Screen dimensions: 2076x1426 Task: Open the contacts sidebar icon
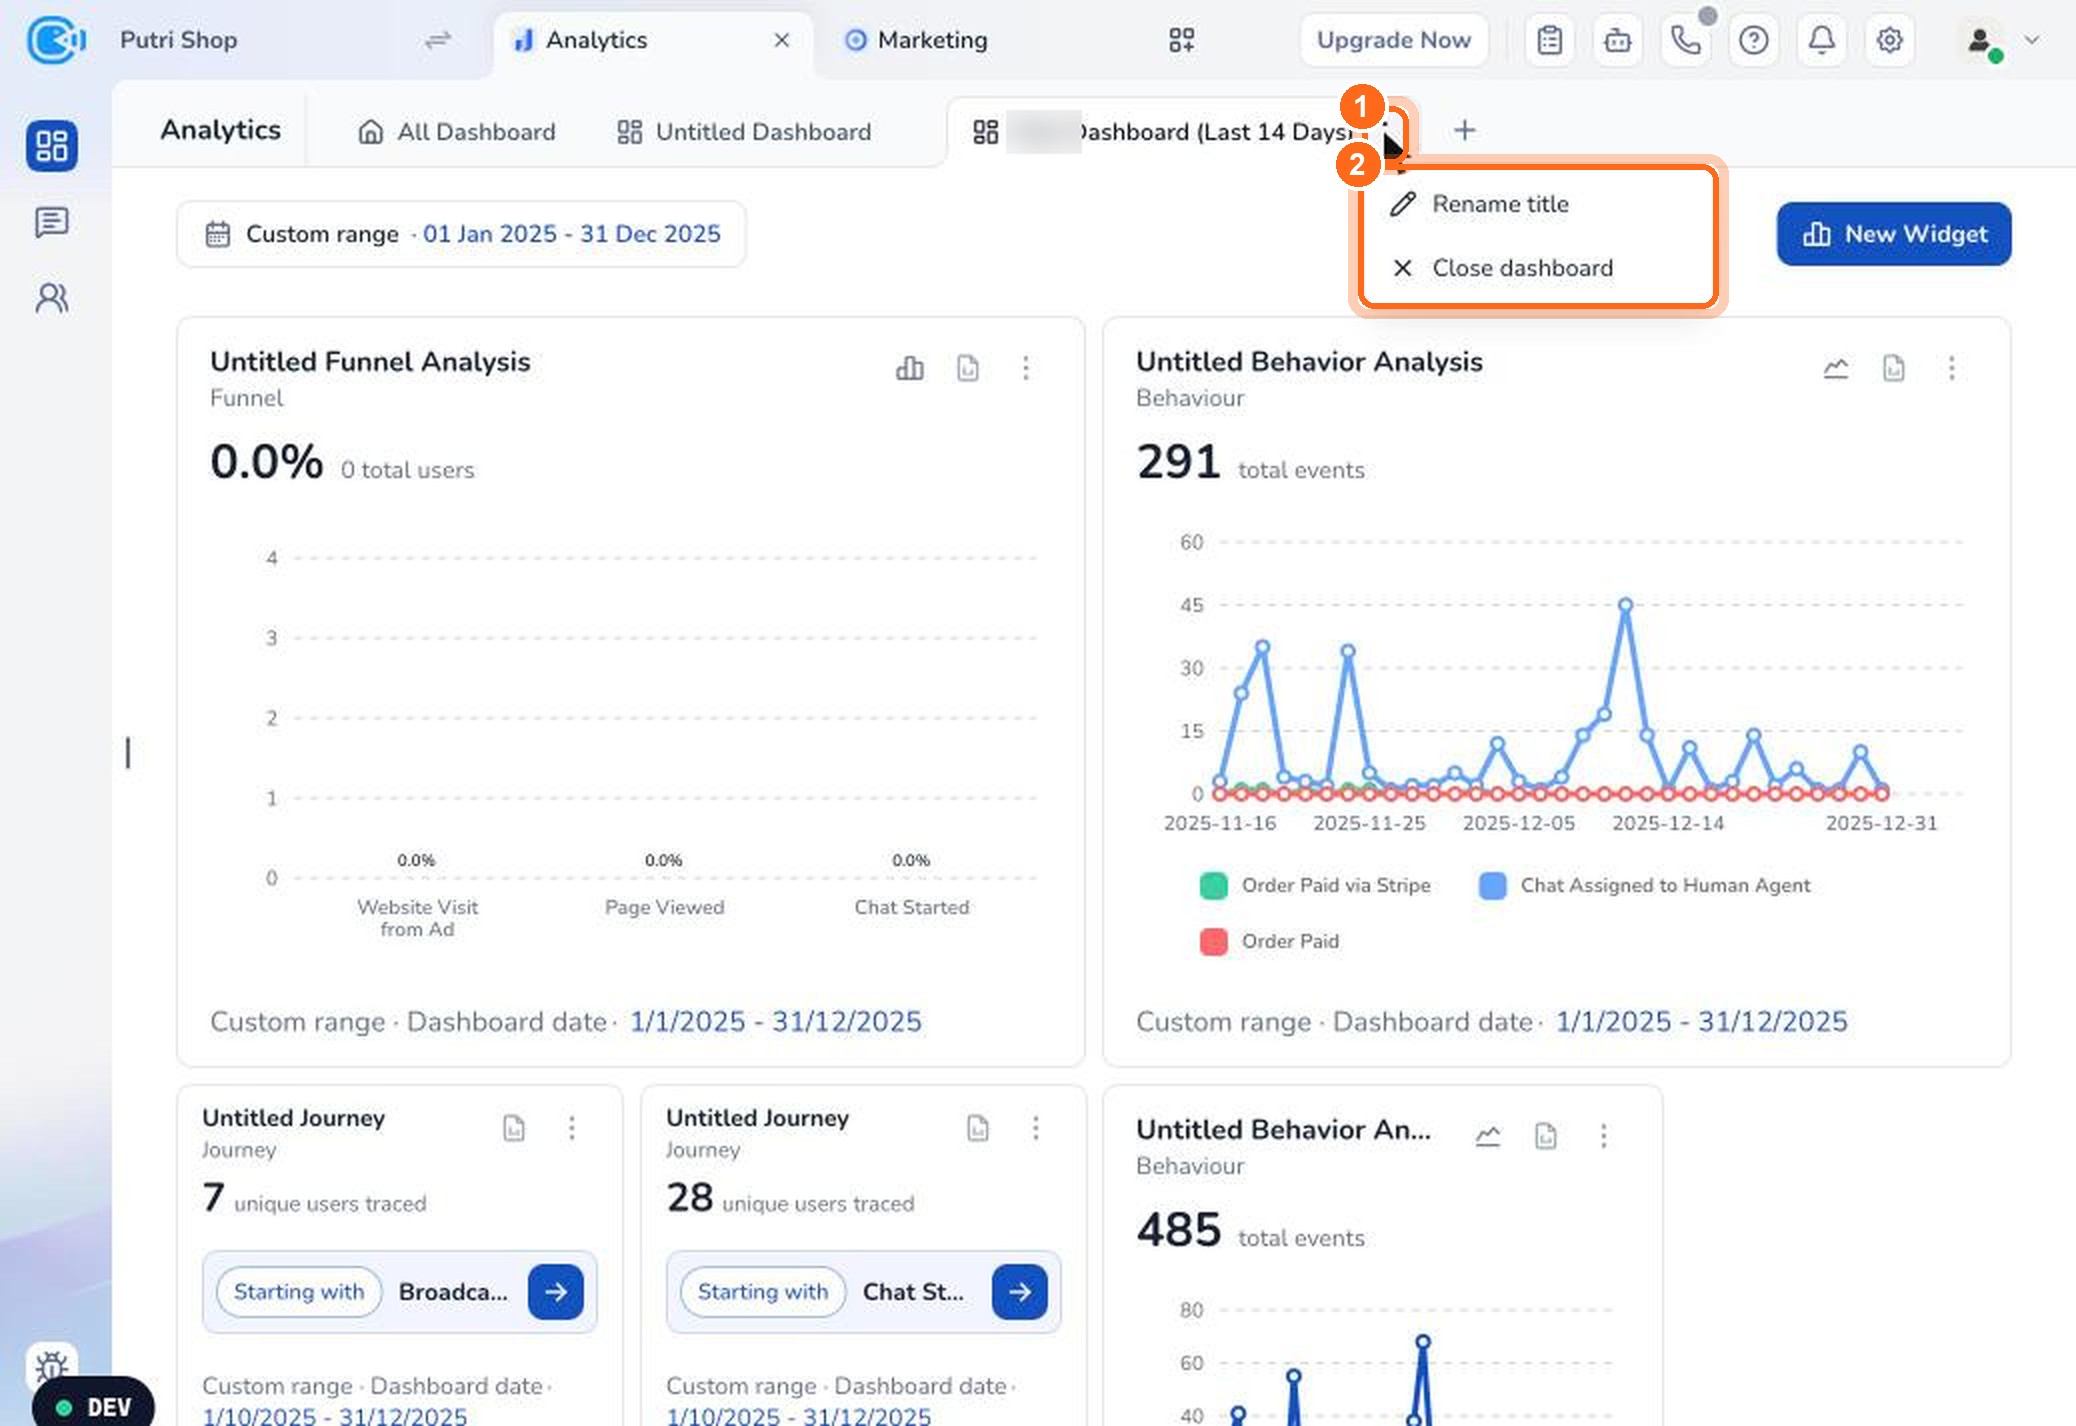(52, 298)
